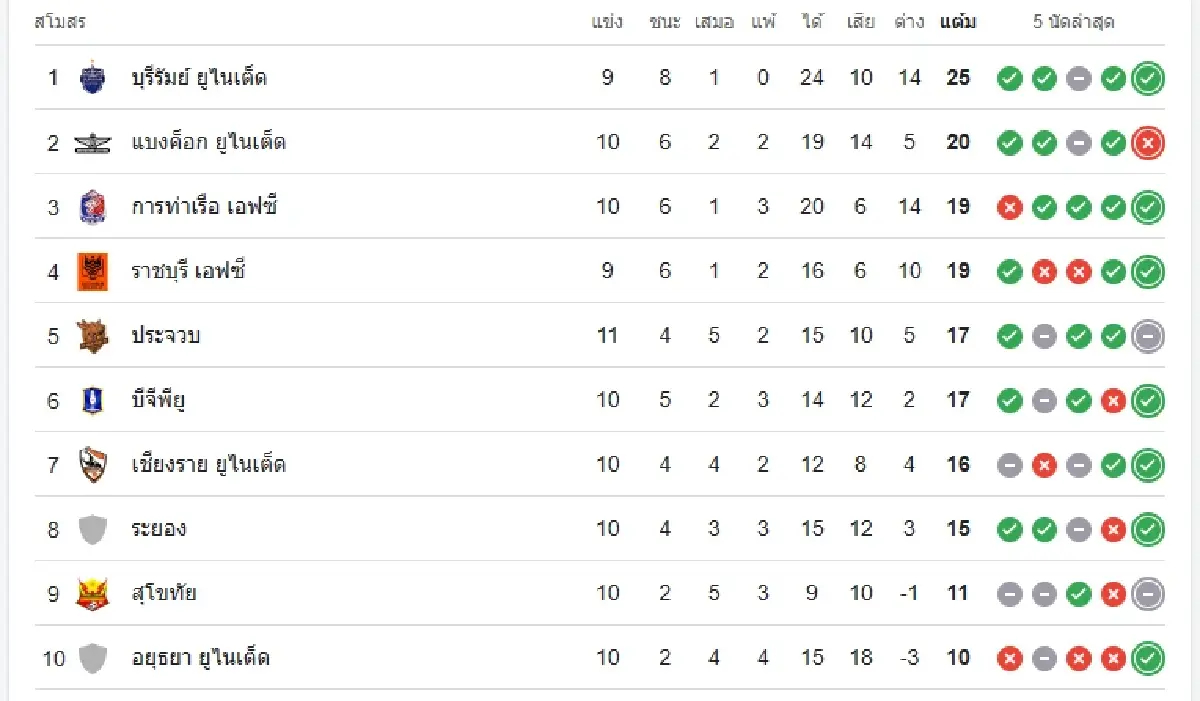Screen dimensions: 1200x701
Task: Open the บุรีรัมย์ ยูไนเต็ด team link
Action: click(199, 78)
